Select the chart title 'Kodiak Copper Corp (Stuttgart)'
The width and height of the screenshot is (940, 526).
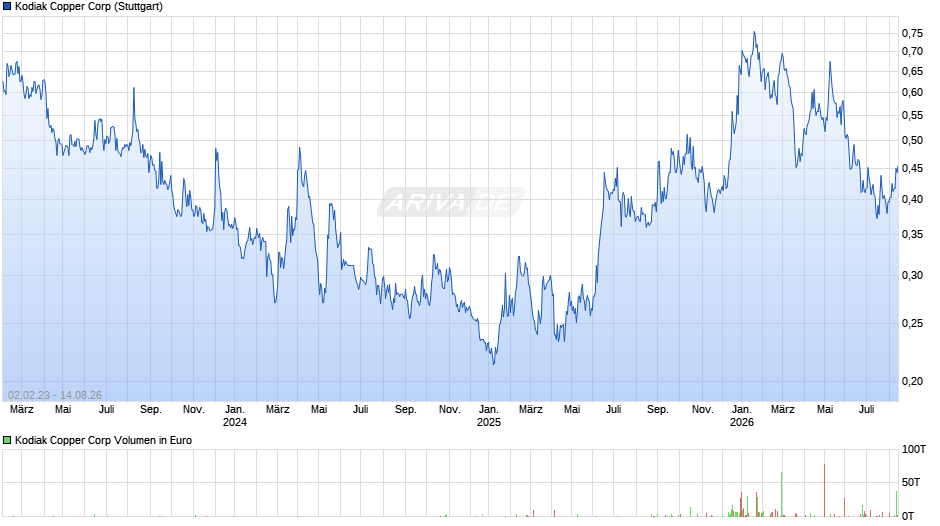coord(89,7)
